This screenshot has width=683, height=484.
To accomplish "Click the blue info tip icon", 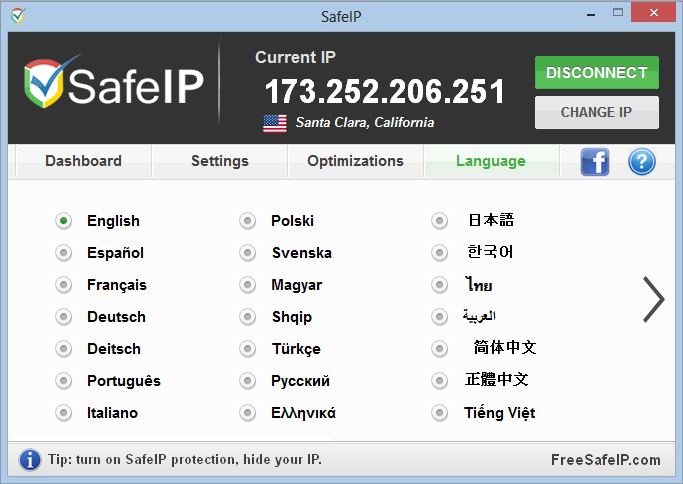I will tap(30, 460).
